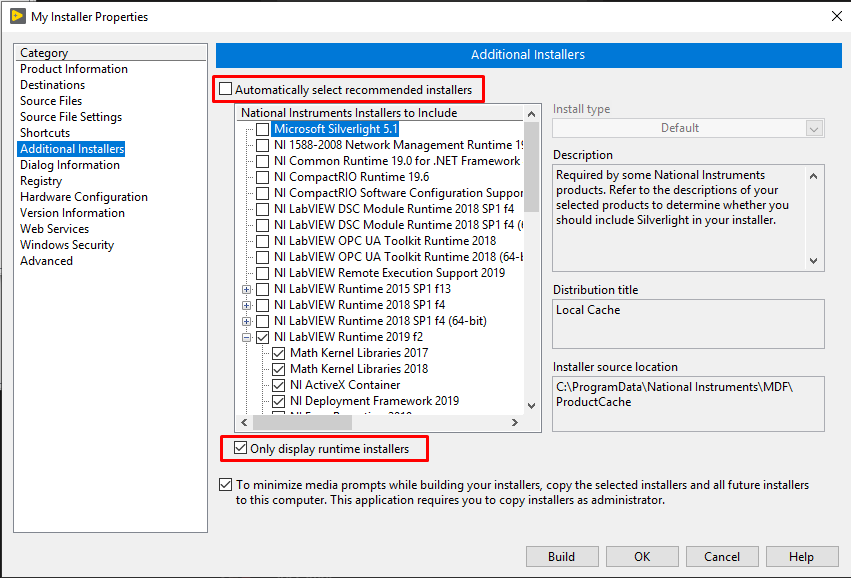Click the Distribution title field
The height and width of the screenshot is (578, 851).
[688, 324]
